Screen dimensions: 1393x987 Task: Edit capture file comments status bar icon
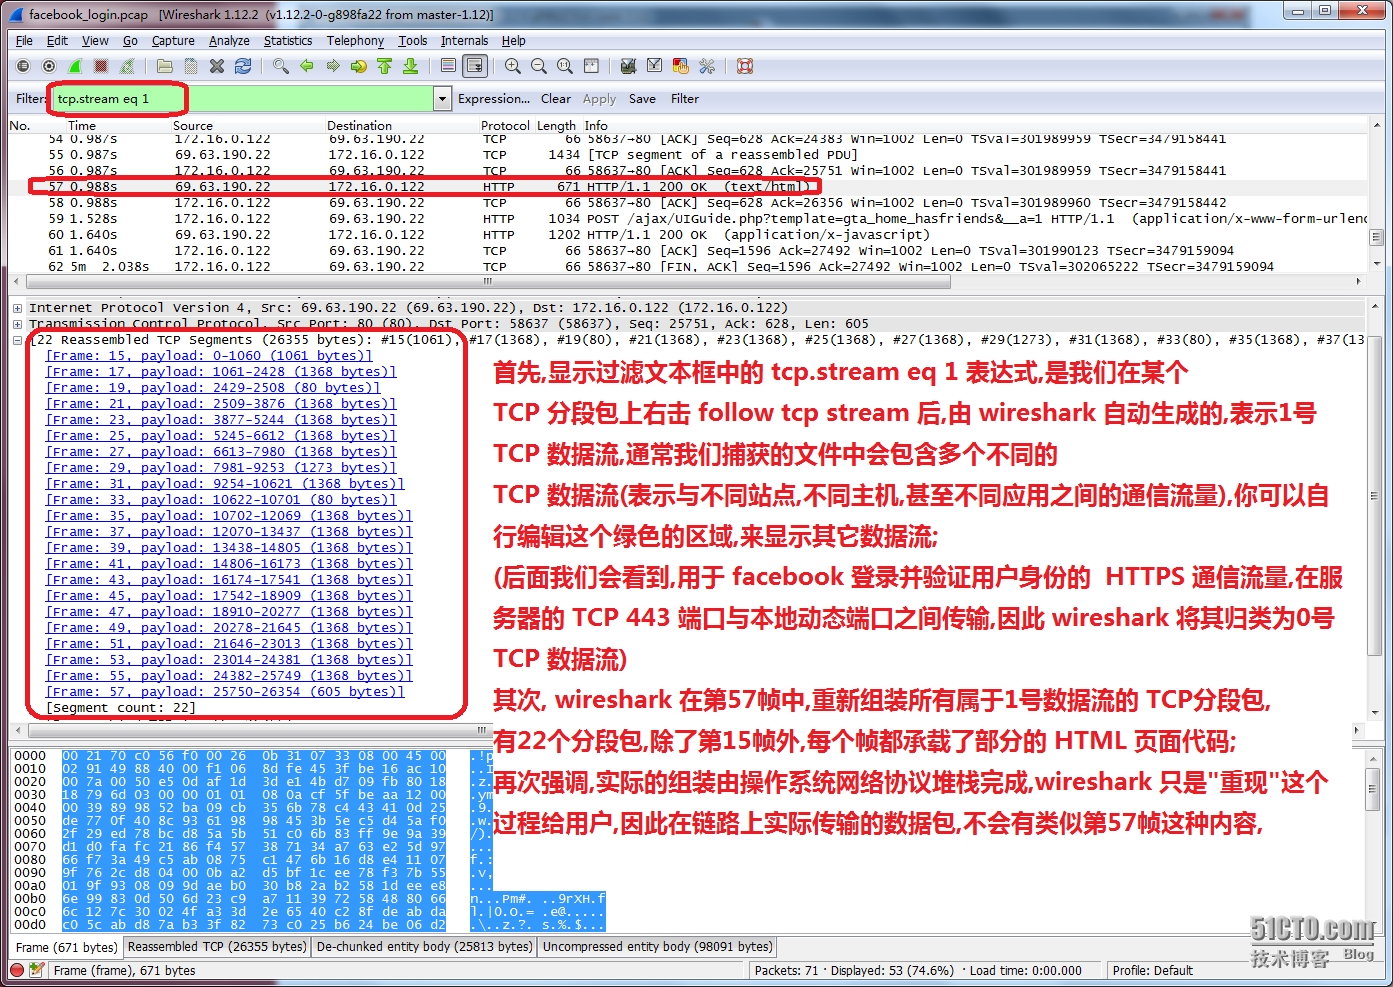click(x=37, y=970)
